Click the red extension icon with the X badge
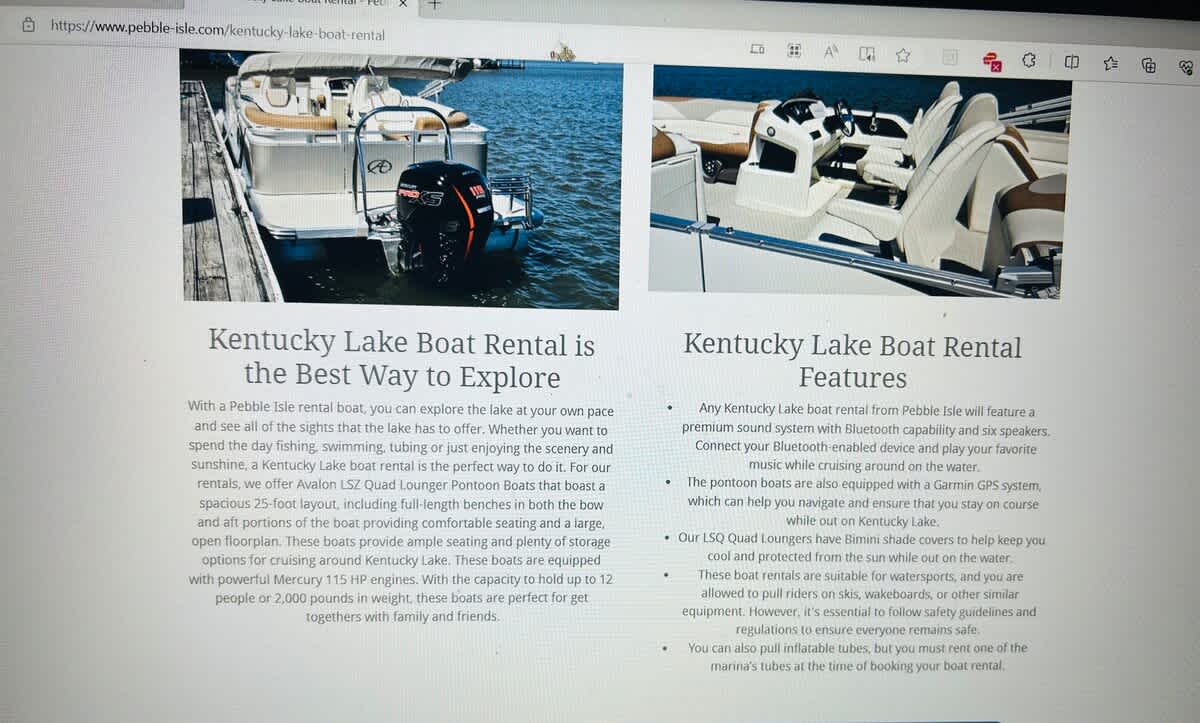The image size is (1200, 723). tap(992, 62)
